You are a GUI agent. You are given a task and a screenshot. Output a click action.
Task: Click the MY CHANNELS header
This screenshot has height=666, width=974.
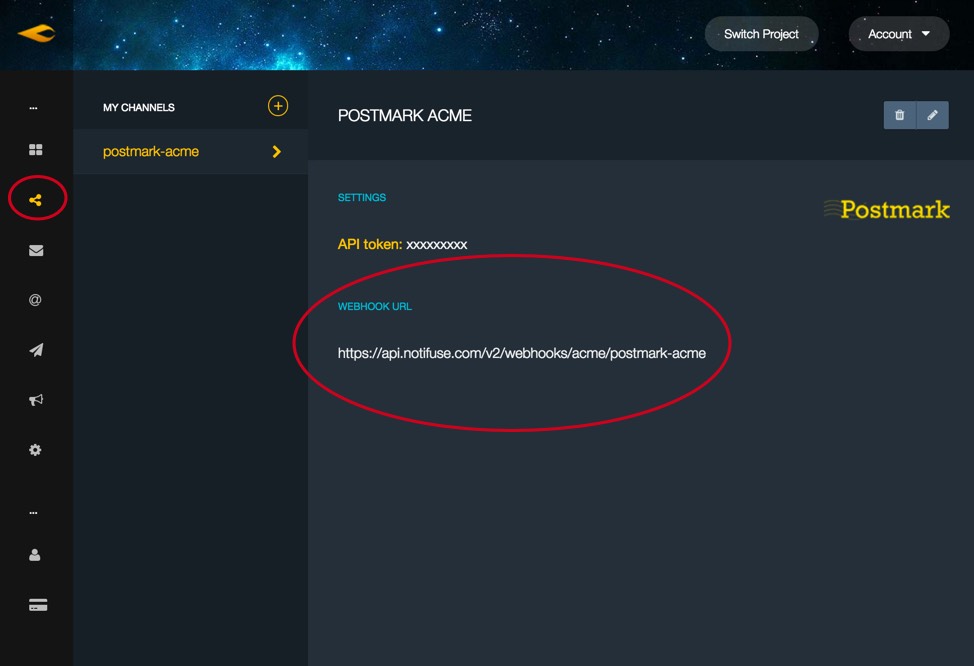coord(139,107)
